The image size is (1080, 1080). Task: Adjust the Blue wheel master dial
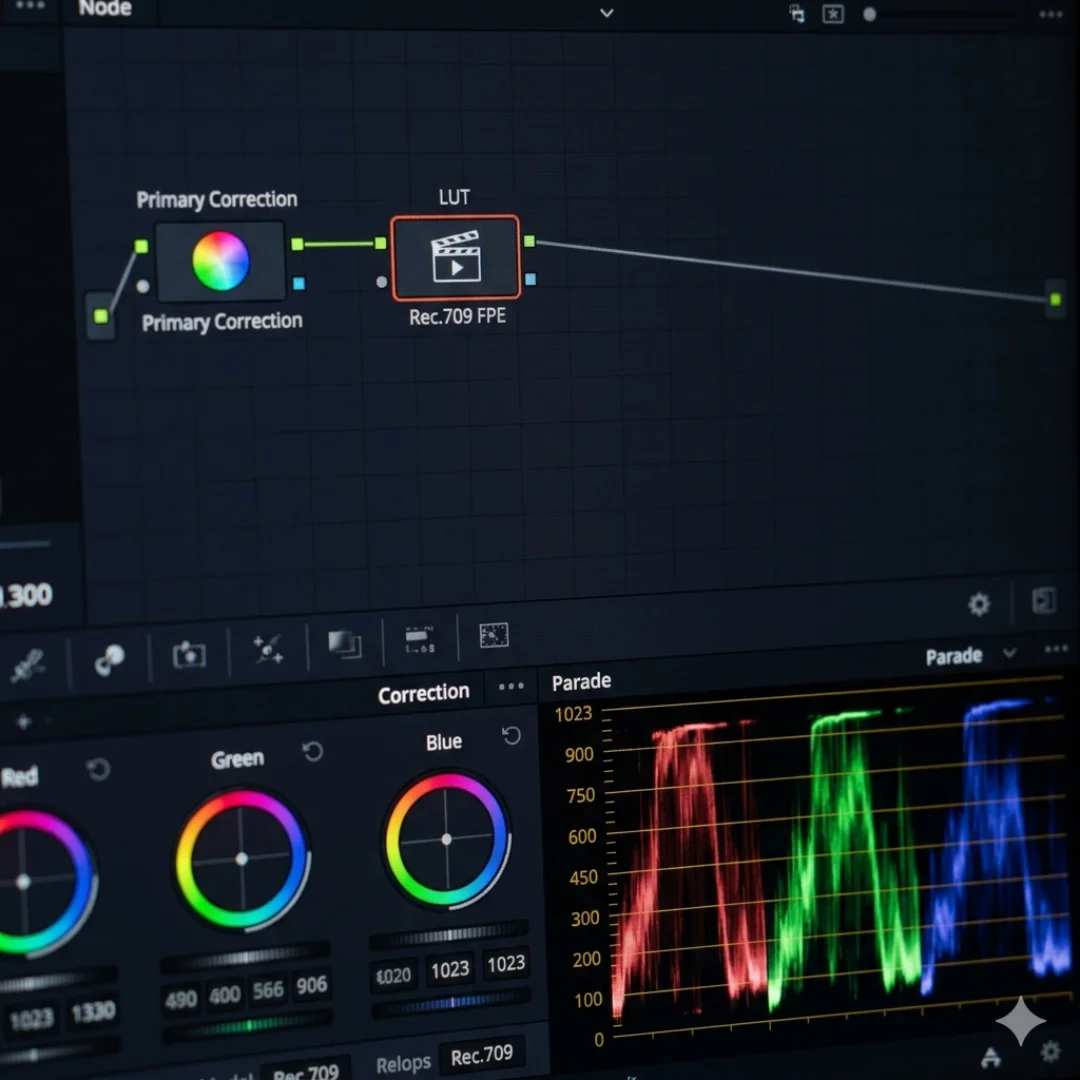449,935
